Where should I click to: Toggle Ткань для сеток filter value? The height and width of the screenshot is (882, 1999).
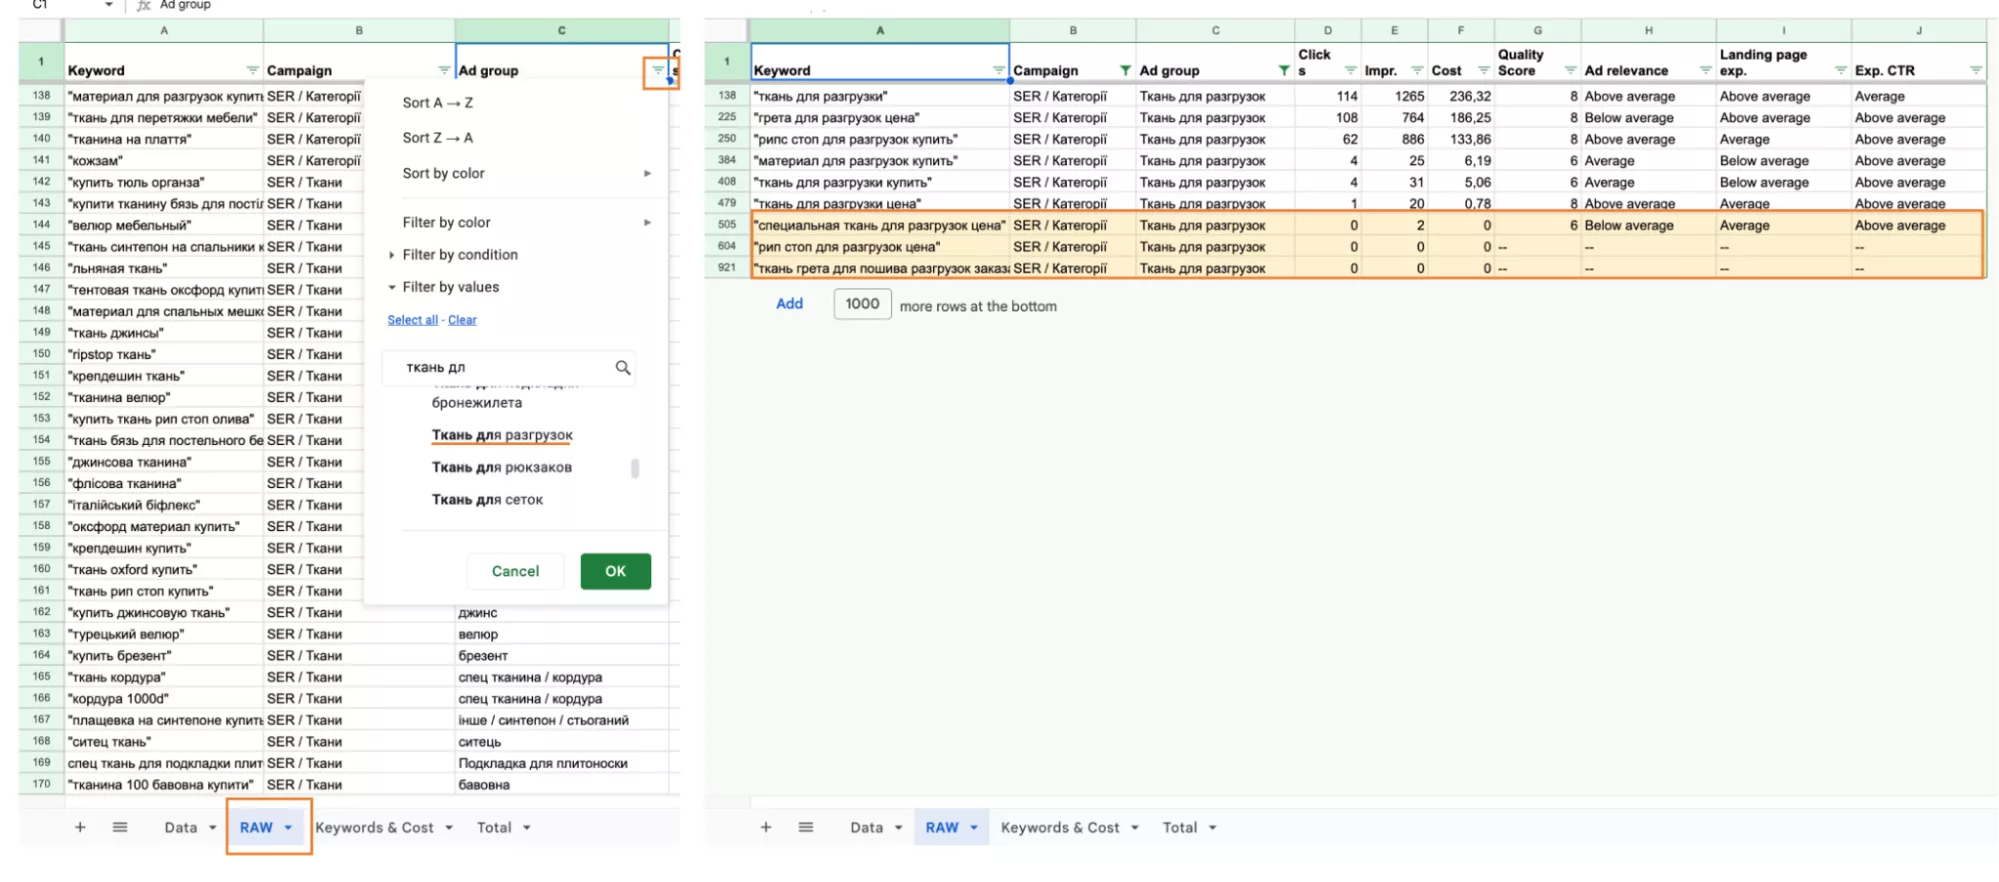pos(488,499)
